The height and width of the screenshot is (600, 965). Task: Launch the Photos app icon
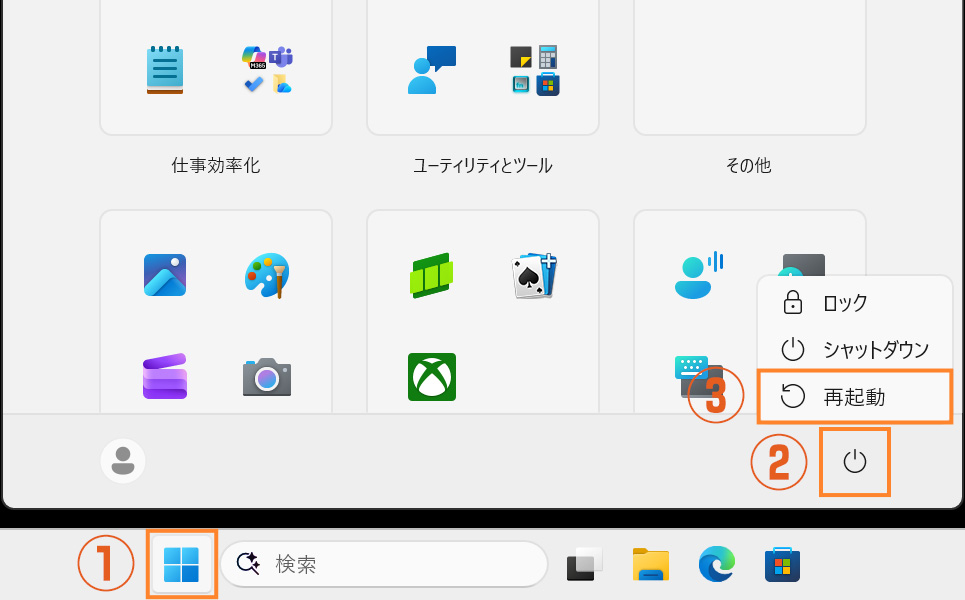165,275
